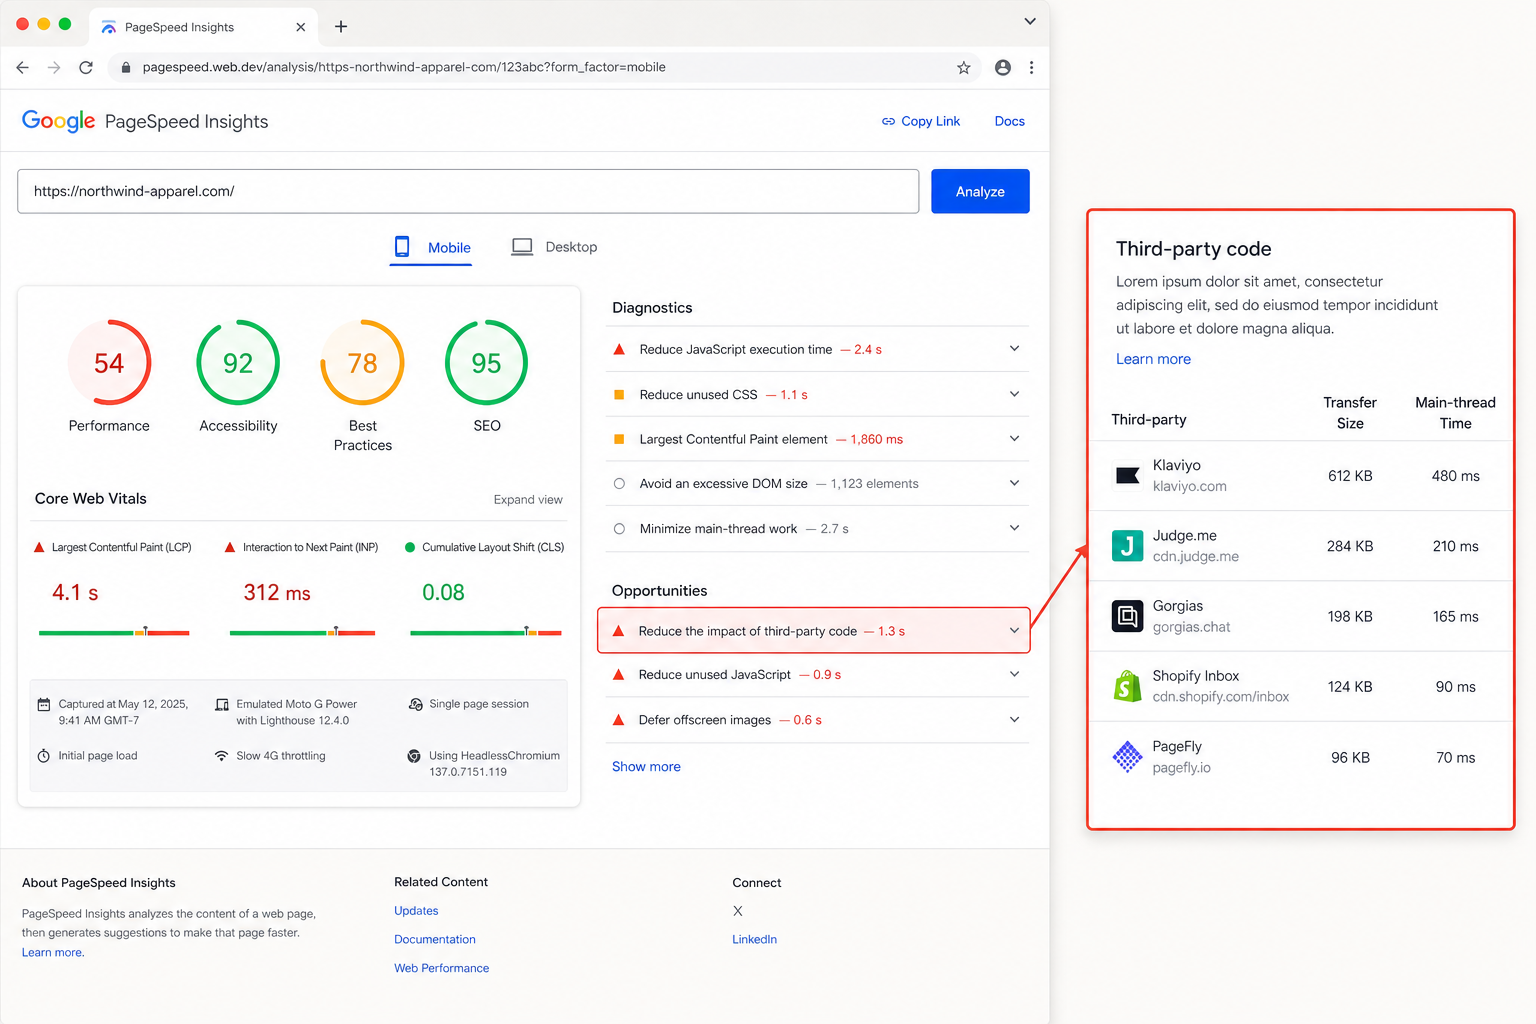Click the Main-thread Time column header
Image resolution: width=1536 pixels, height=1024 pixels.
pyautogui.click(x=1455, y=413)
